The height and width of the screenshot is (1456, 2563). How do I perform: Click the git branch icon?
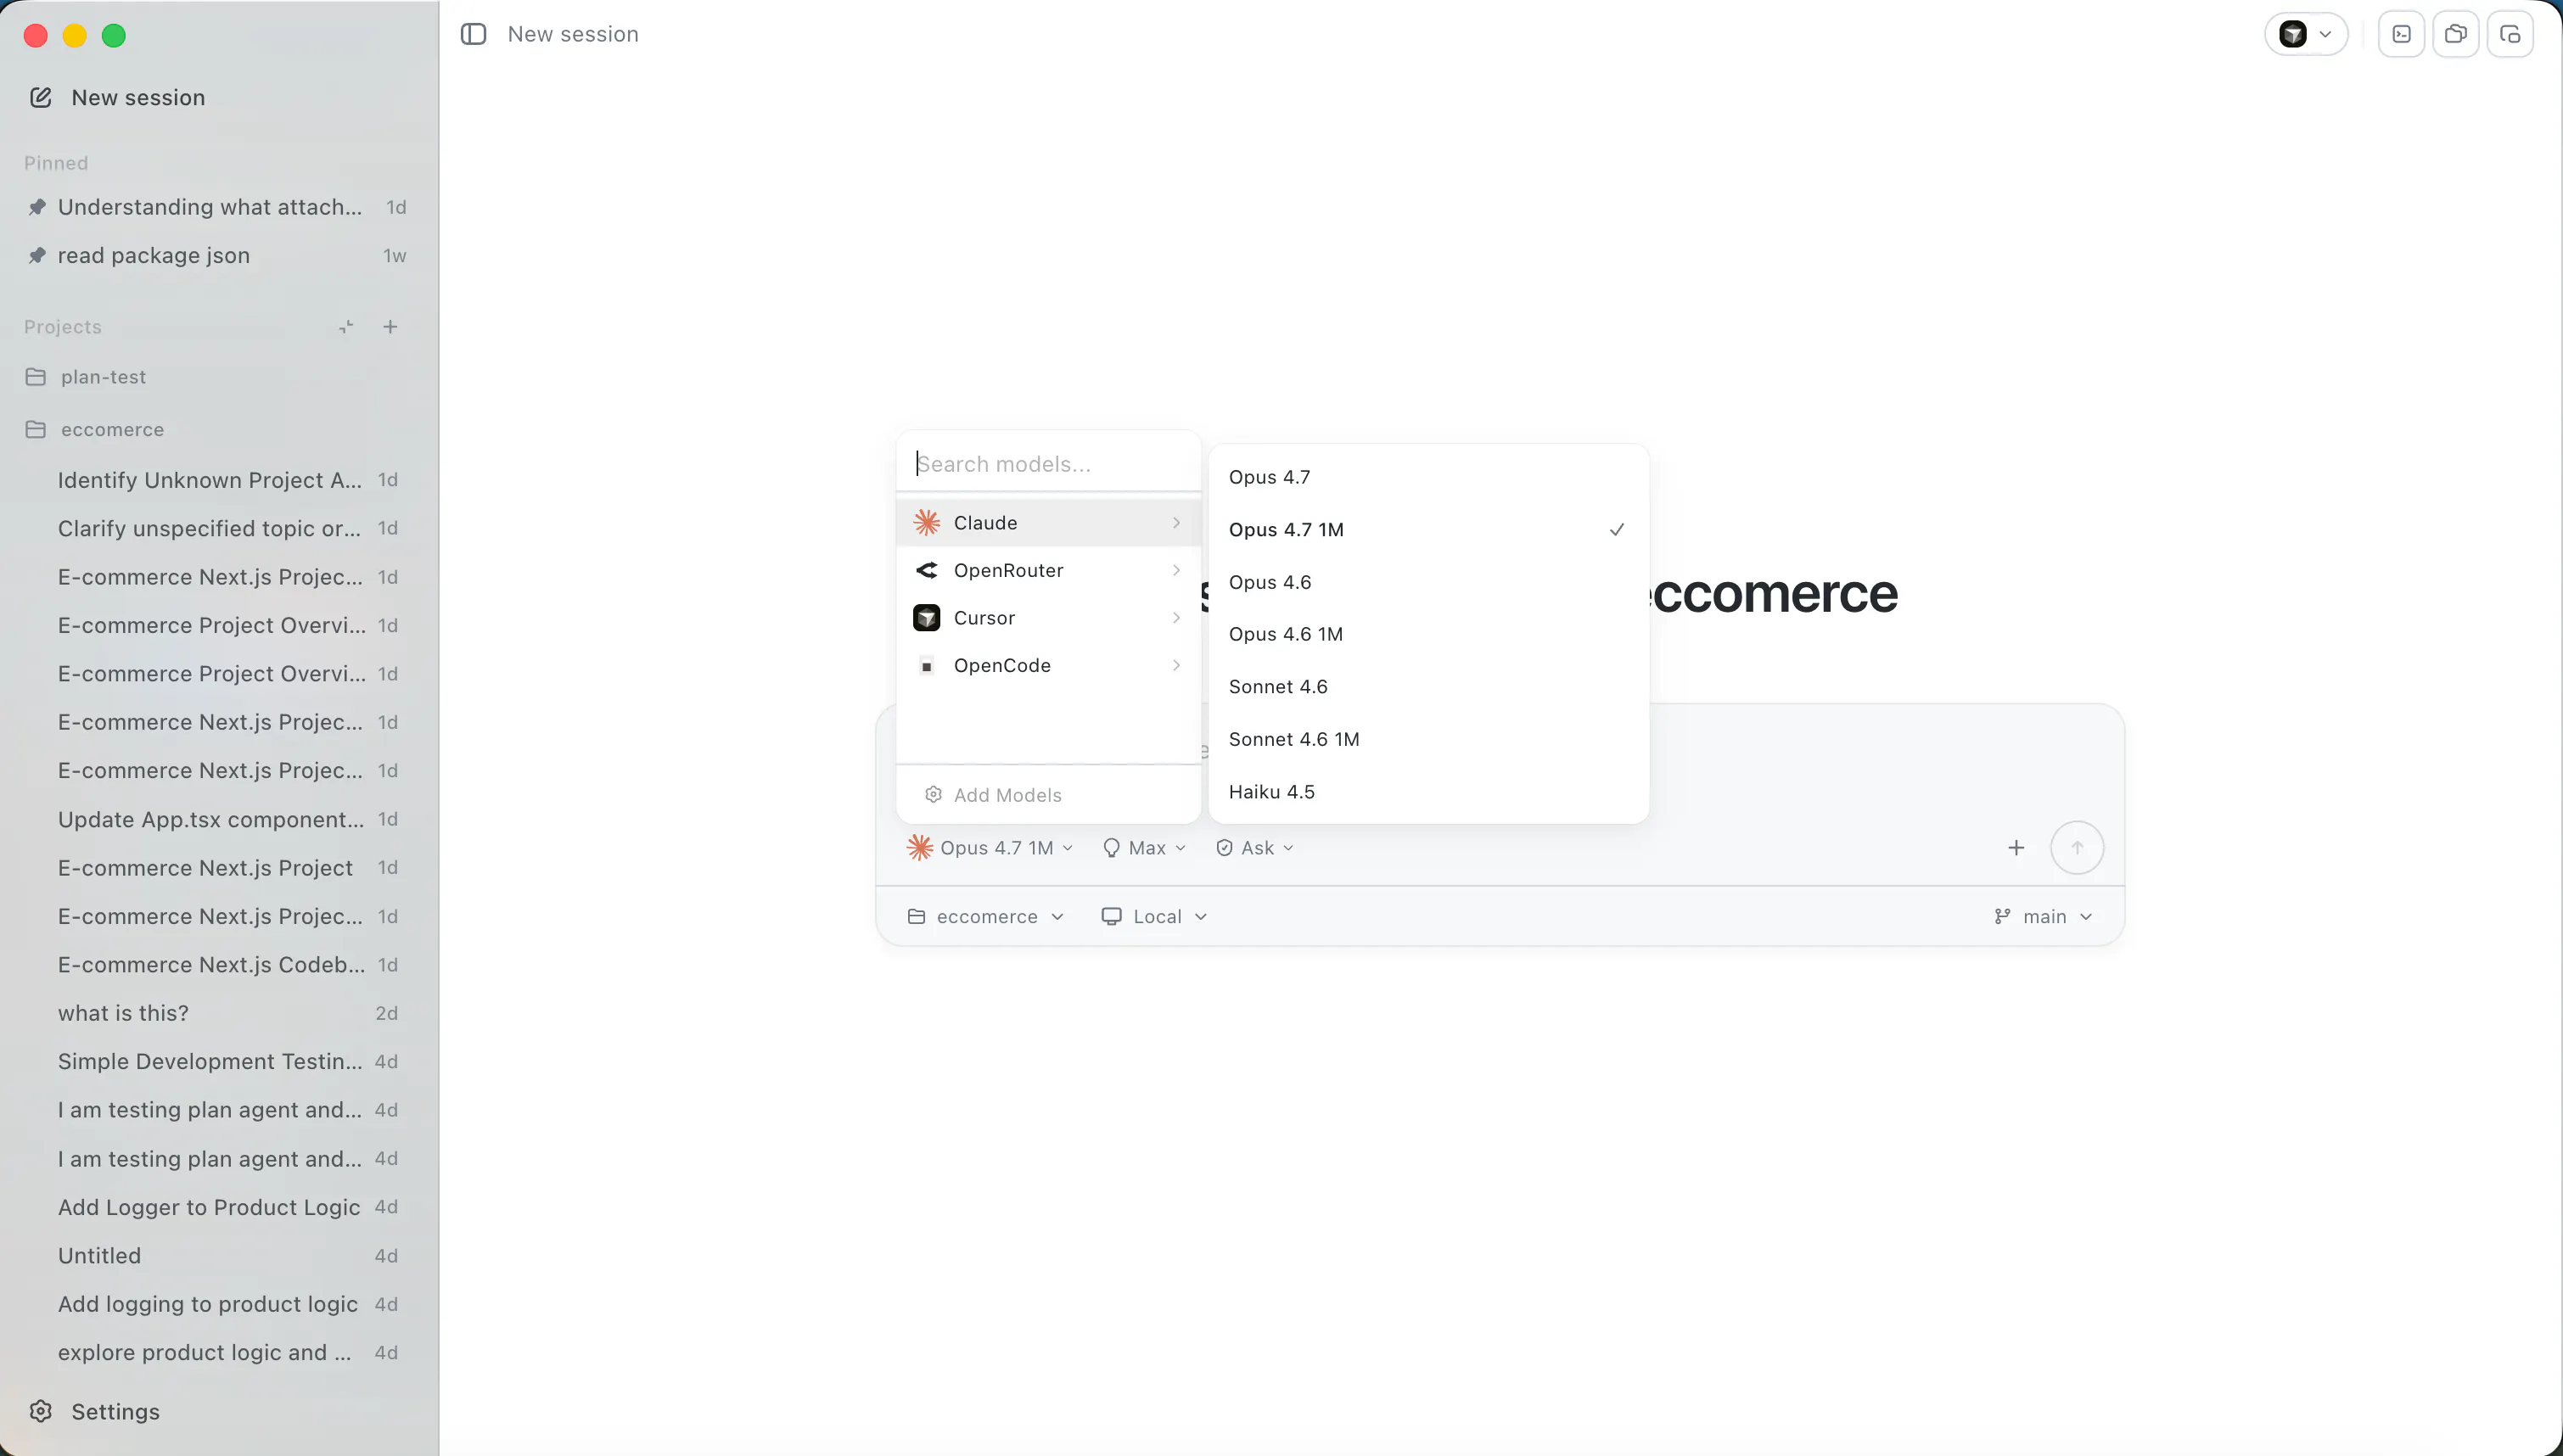click(x=2002, y=917)
